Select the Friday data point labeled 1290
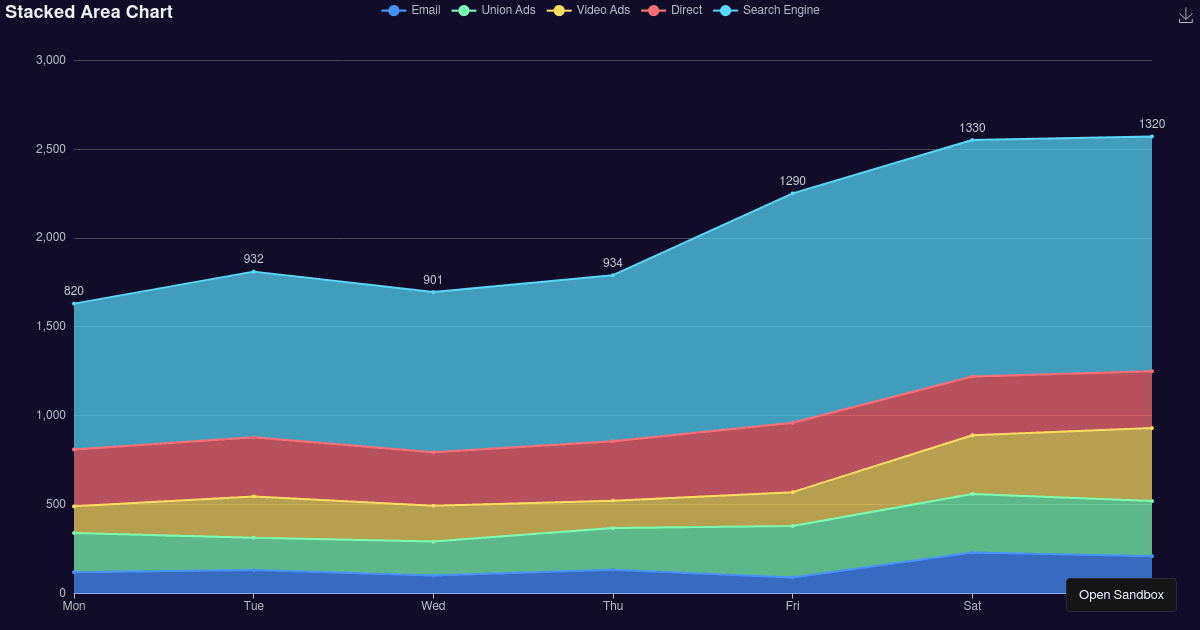 pos(792,193)
